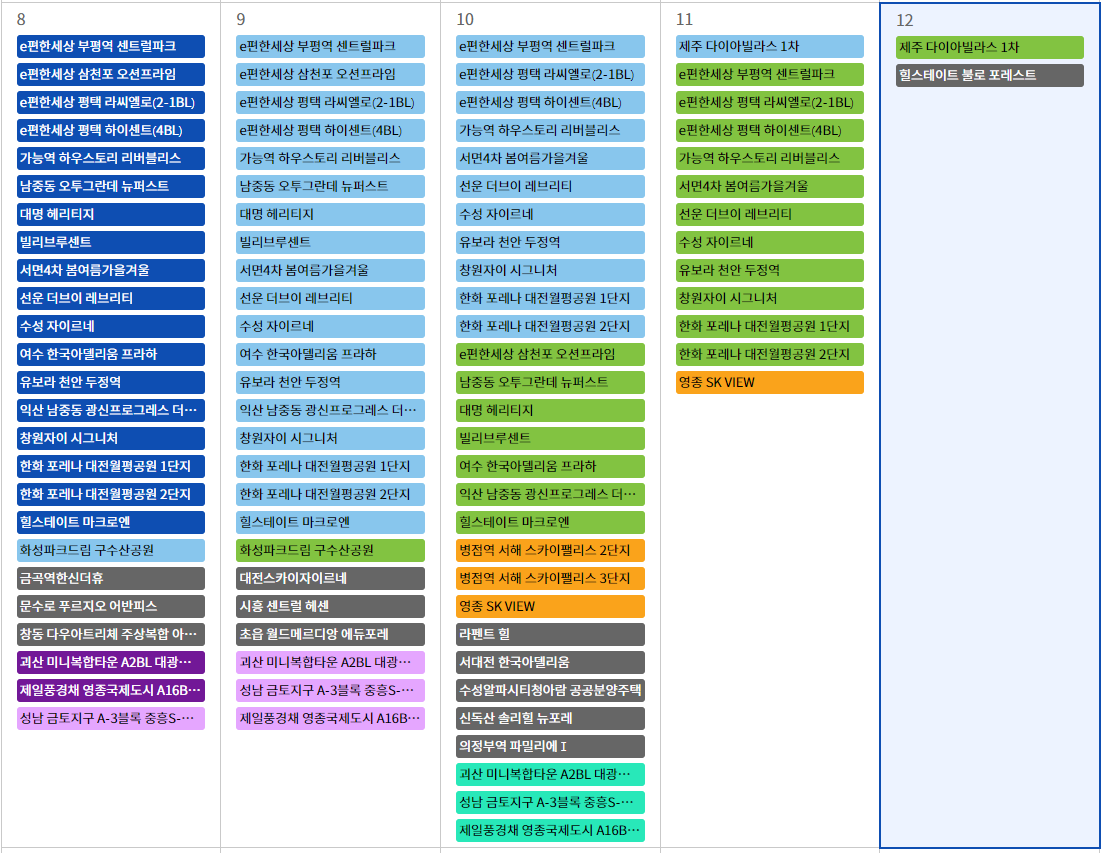This screenshot has height=853, width=1104.
Task: Open 수성 자이르네 under date 9
Action: pyautogui.click(x=330, y=327)
